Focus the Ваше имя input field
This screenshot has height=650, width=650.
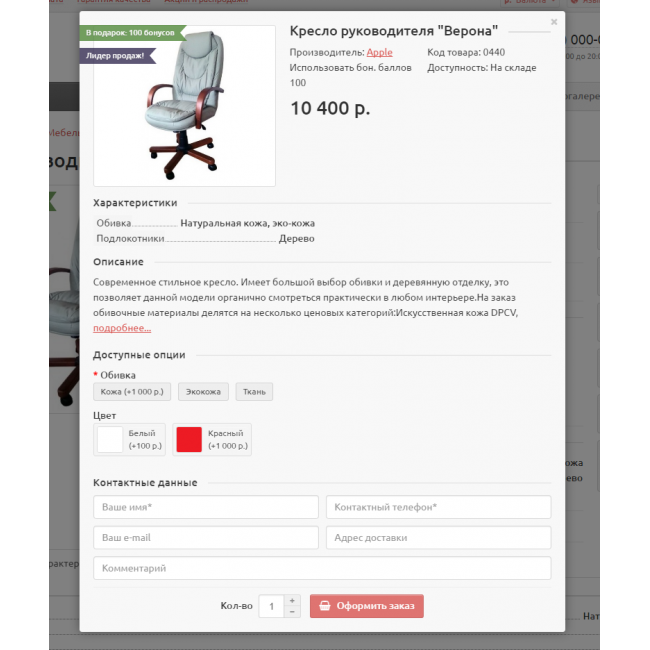[x=206, y=507]
